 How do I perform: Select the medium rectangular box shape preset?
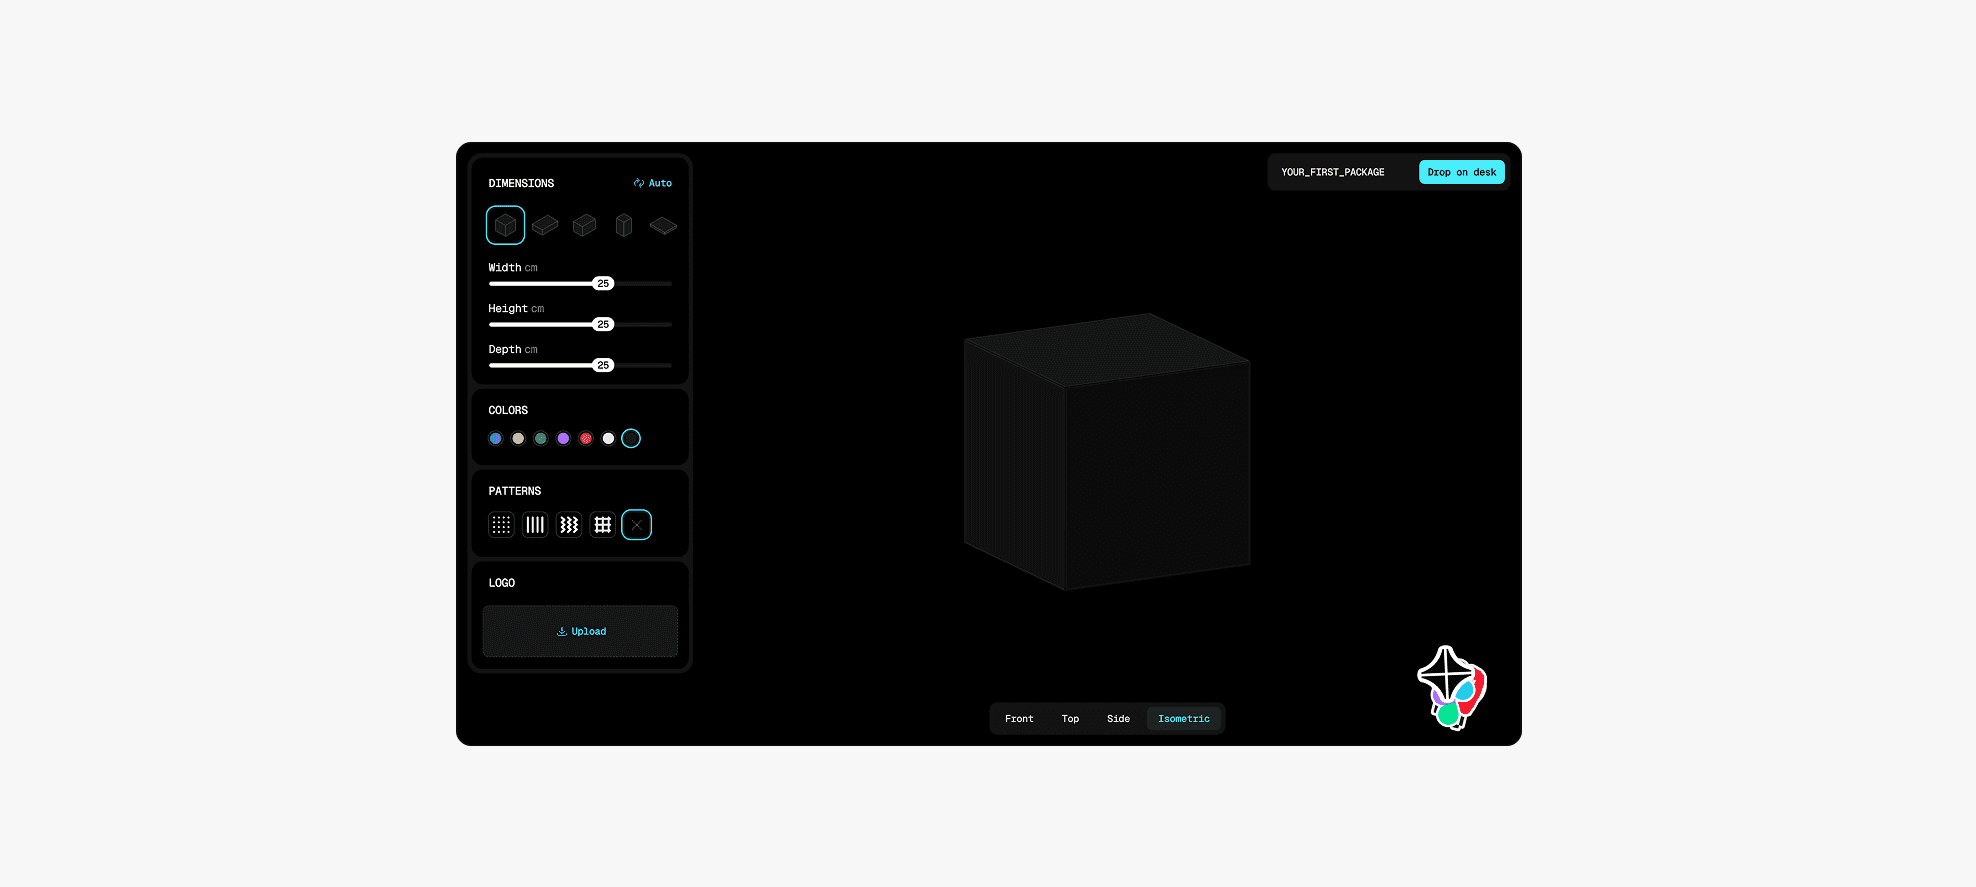click(584, 225)
